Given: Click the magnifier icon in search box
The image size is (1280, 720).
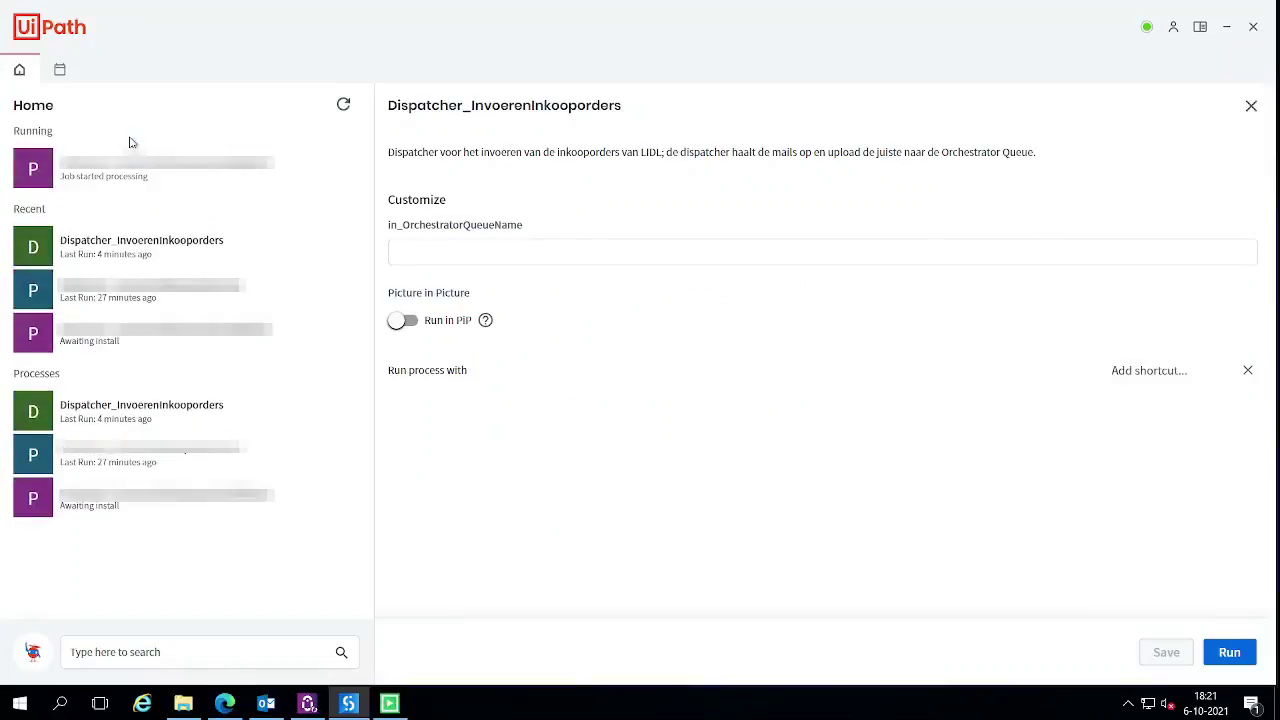Looking at the screenshot, I should coord(341,652).
